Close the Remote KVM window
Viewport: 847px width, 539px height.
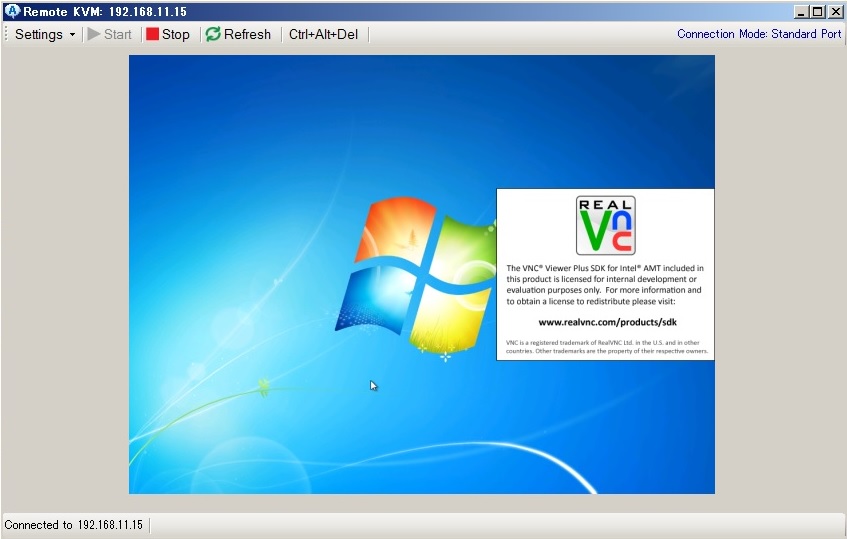click(835, 11)
